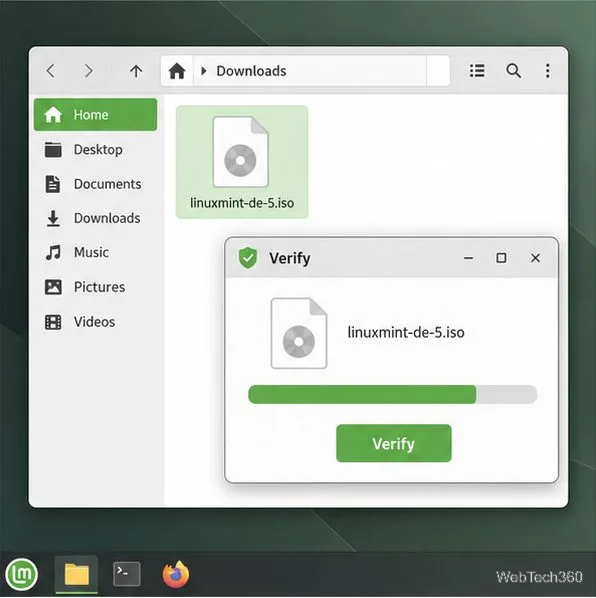Go back with the left arrow button
This screenshot has width=596, height=598.
click(50, 71)
